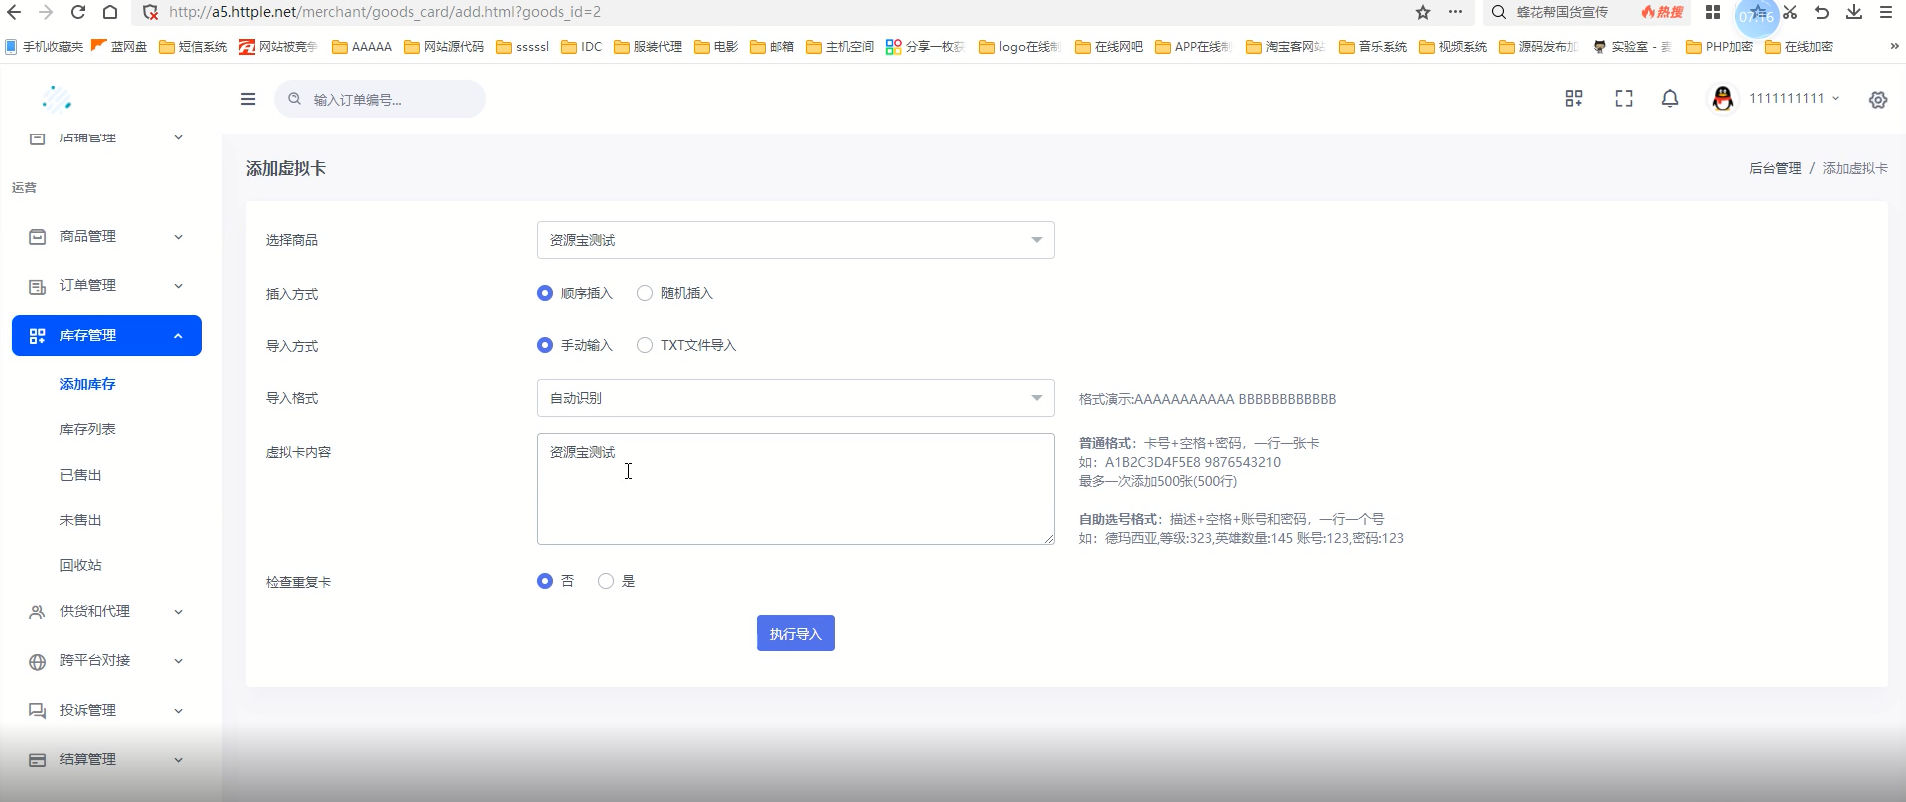Click the 订单管理 sidebar icon

pos(38,286)
